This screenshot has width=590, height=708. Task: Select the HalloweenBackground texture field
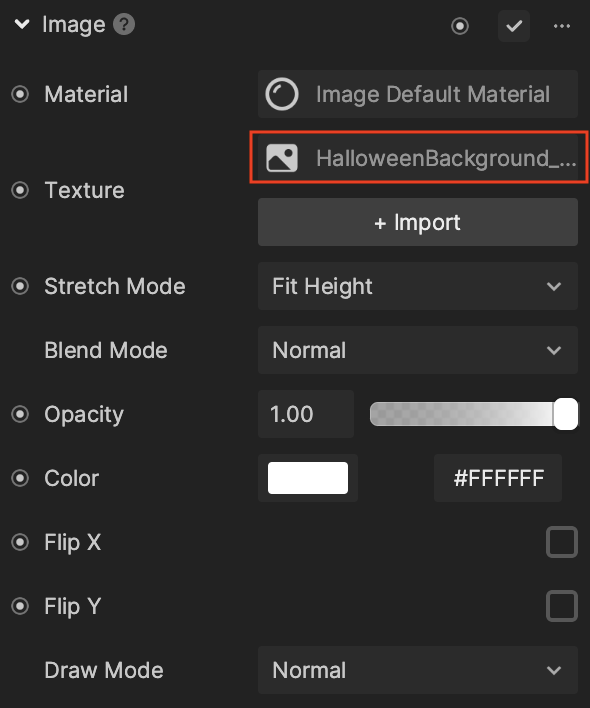[x=419, y=158]
